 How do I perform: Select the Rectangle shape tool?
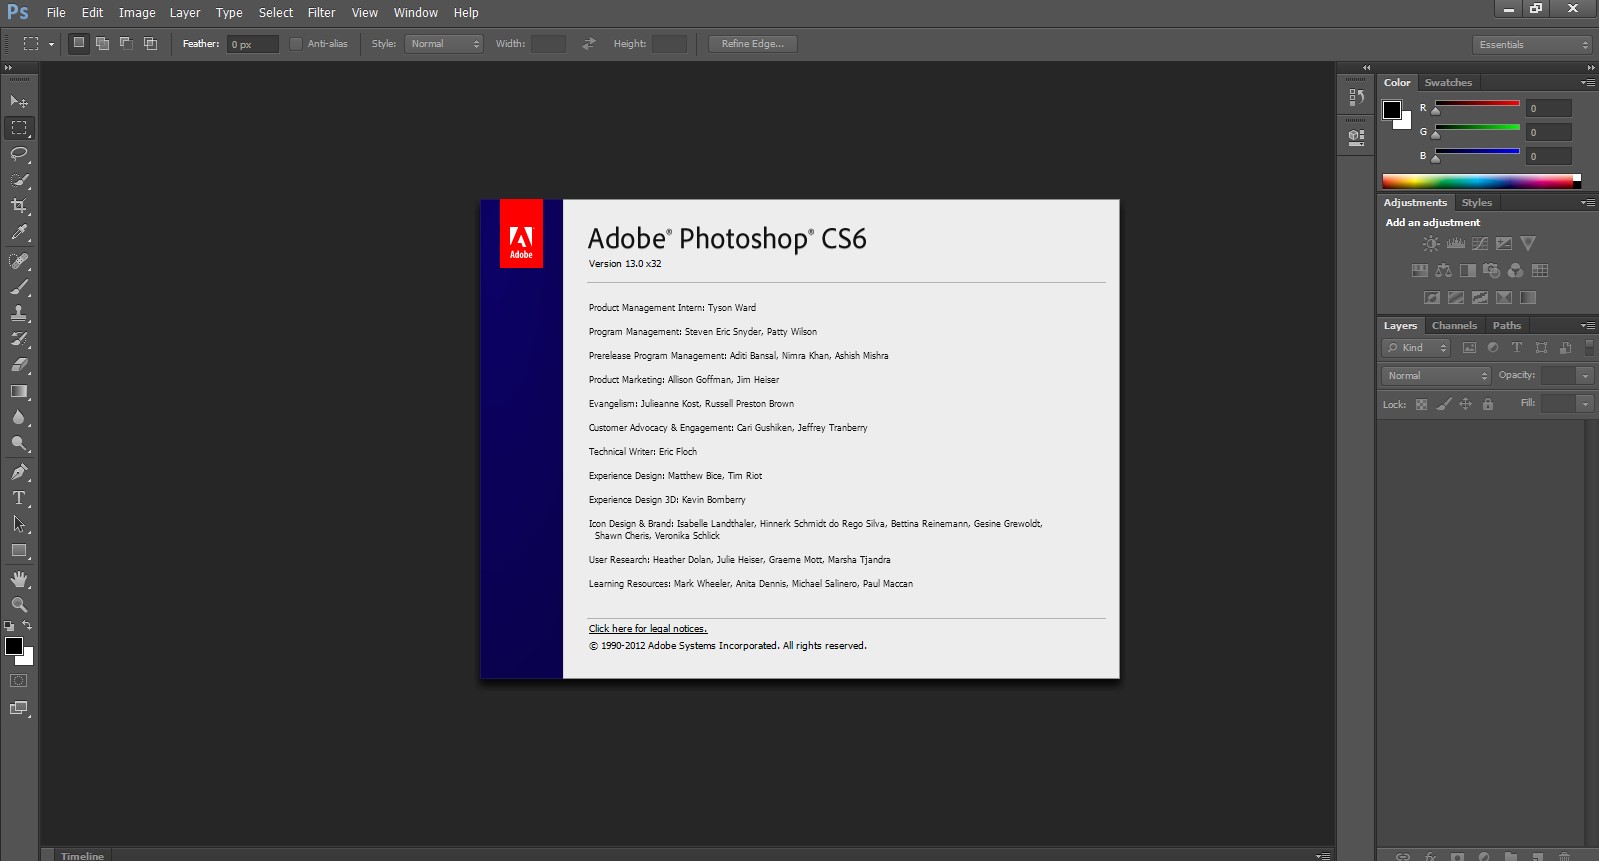click(x=19, y=550)
